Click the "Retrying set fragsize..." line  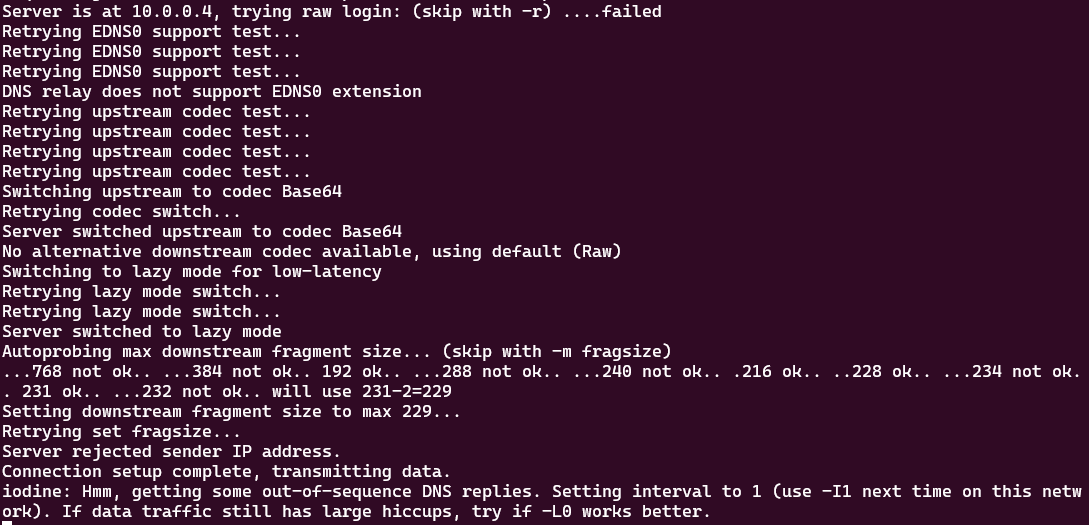click(x=122, y=432)
